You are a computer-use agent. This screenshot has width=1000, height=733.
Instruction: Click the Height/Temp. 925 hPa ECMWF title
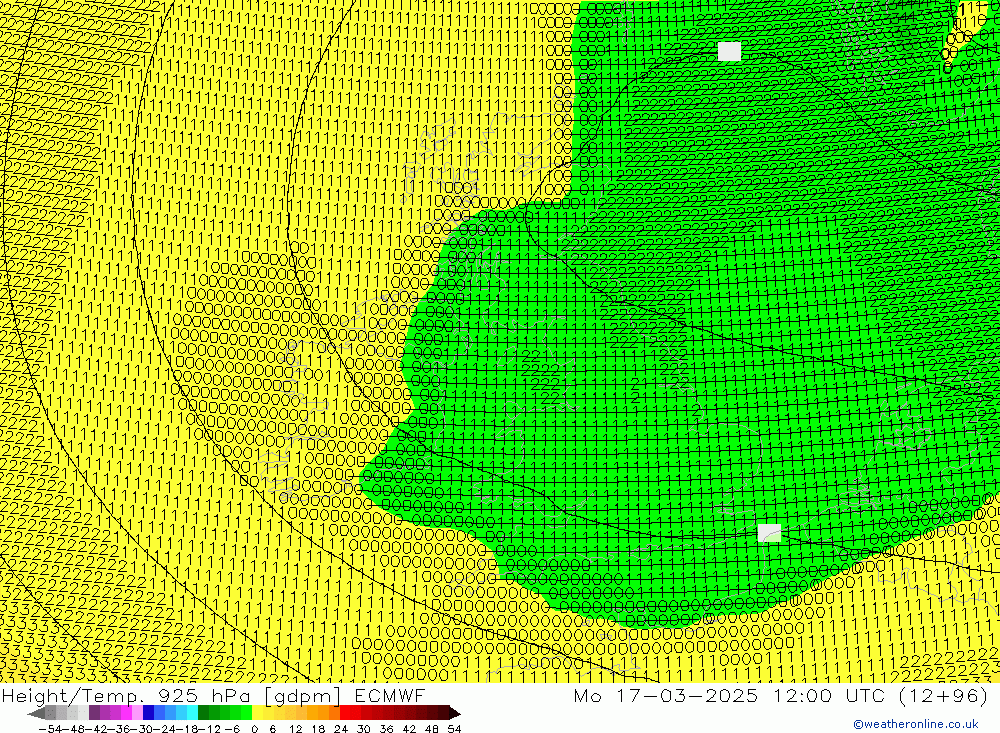(213, 695)
